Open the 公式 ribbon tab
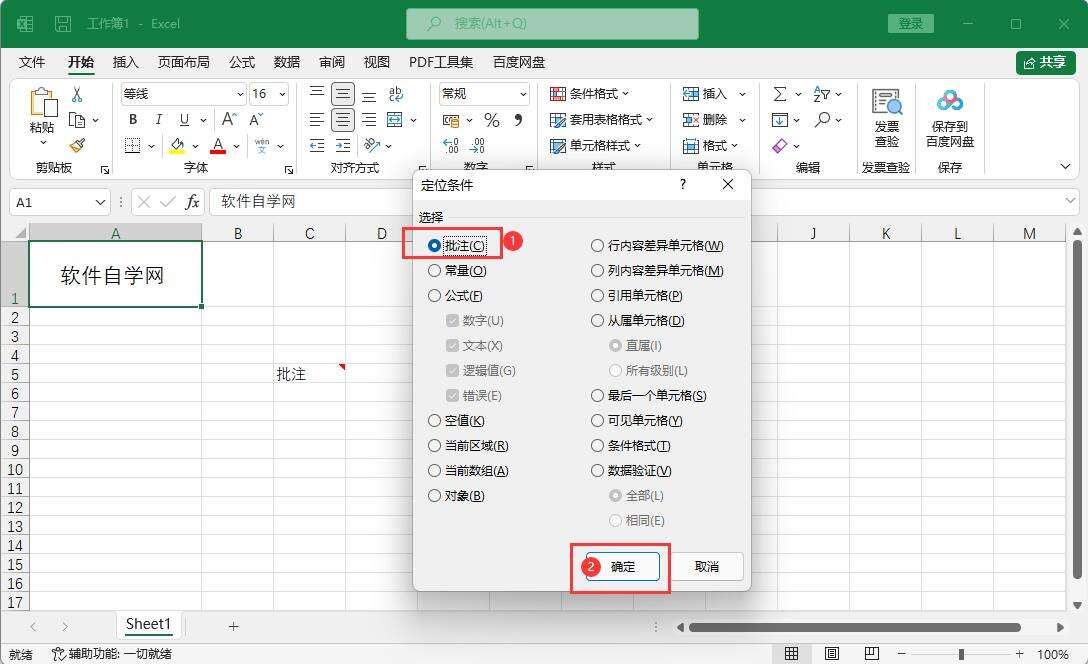 (x=242, y=62)
